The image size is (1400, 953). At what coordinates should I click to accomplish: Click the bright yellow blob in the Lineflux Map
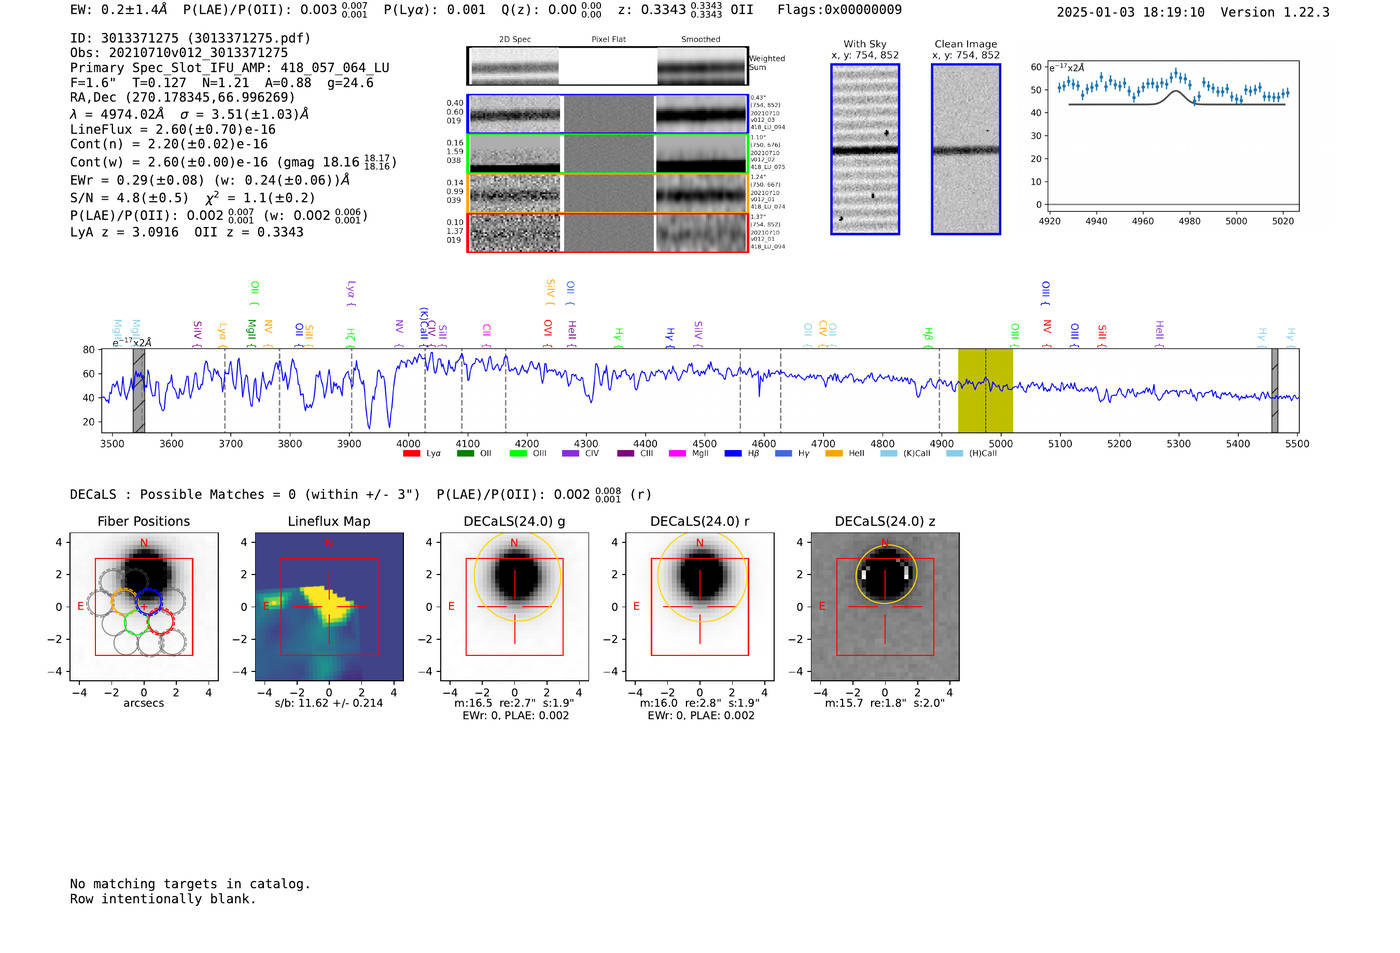(329, 603)
